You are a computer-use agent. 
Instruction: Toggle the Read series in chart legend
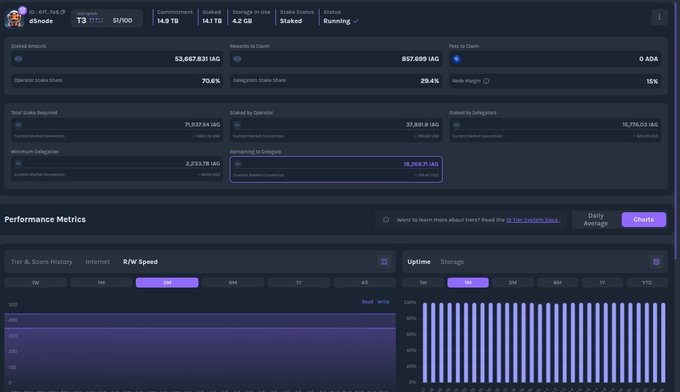[367, 302]
